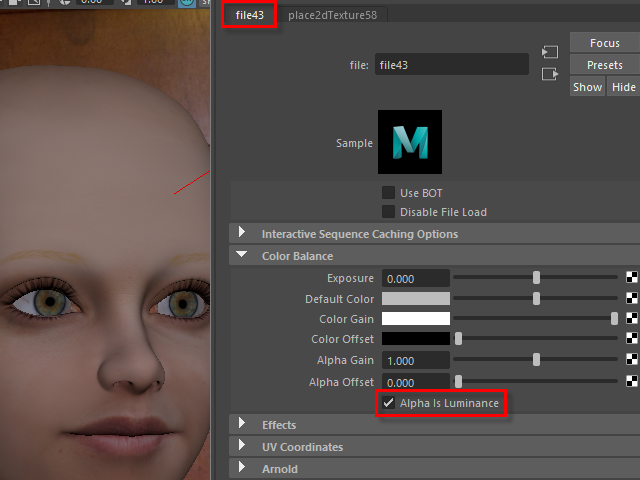Image resolution: width=640 pixels, height=480 pixels.
Task: Open map connection for Default Color
Action: (632, 298)
